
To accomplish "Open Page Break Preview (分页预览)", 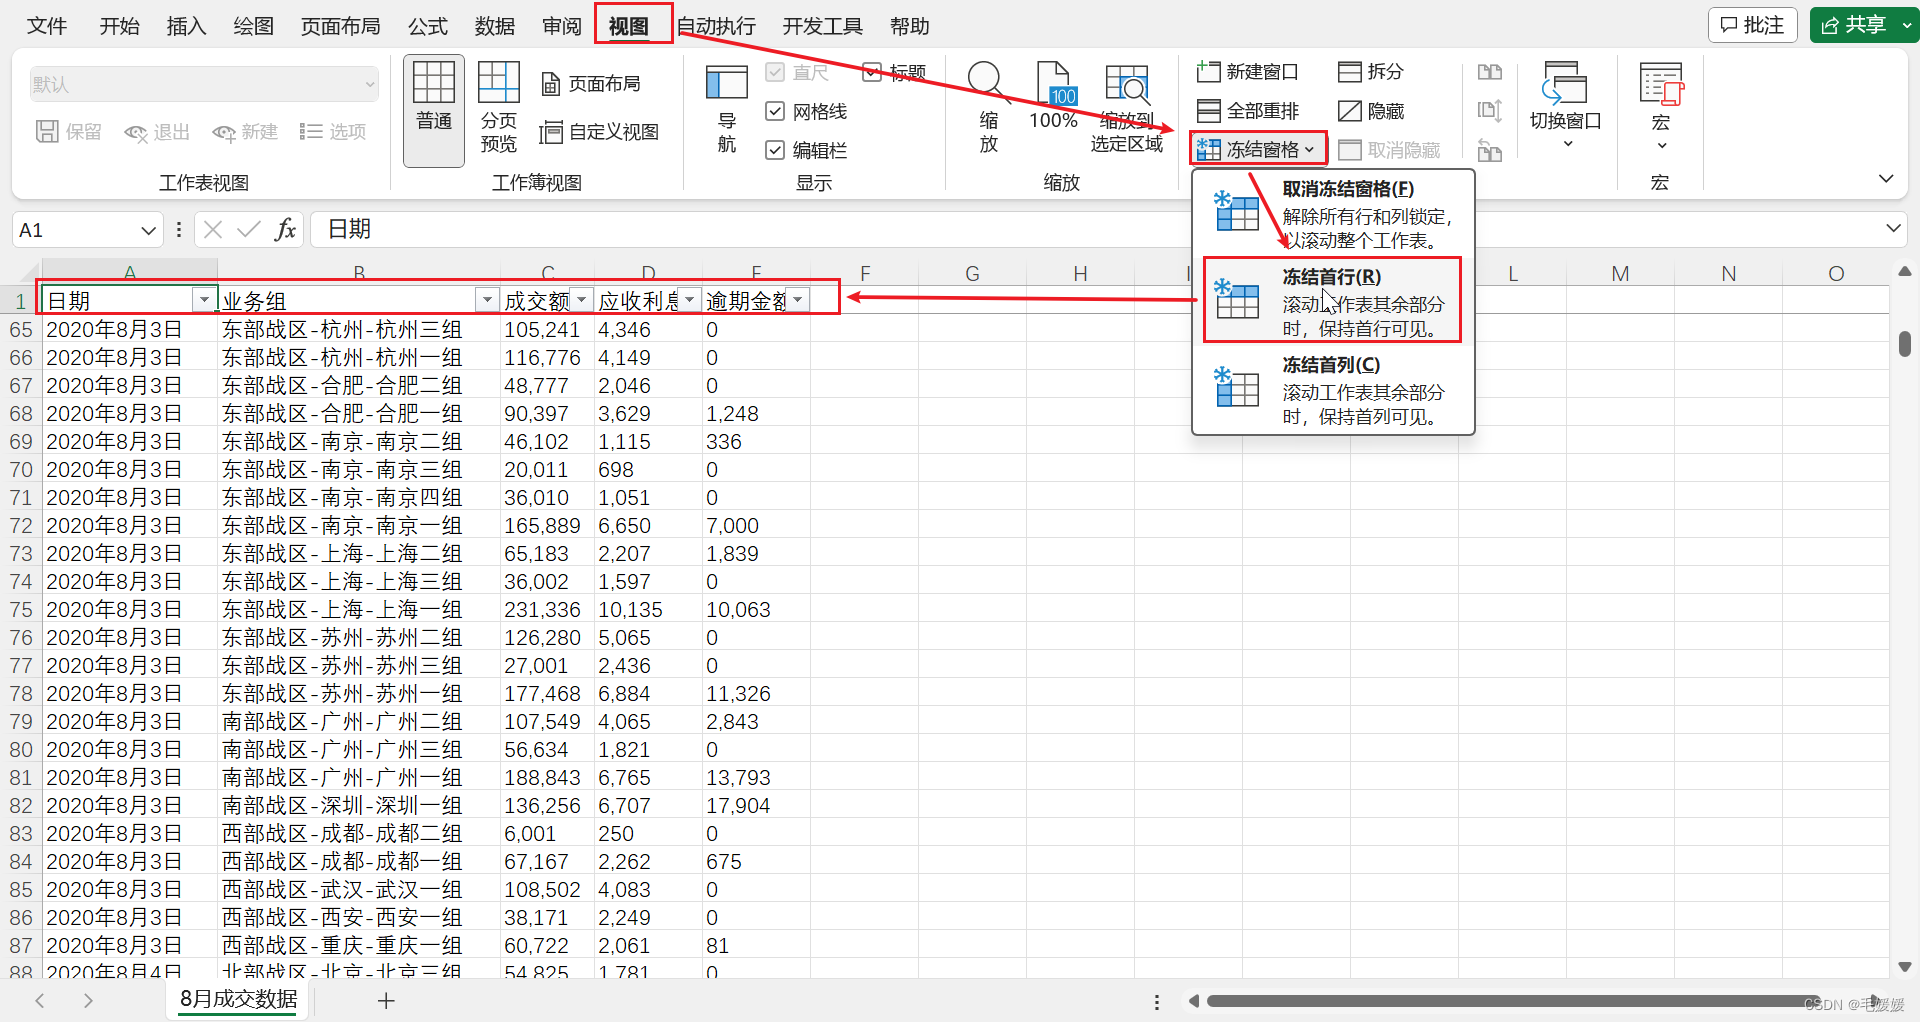I will coord(498,110).
